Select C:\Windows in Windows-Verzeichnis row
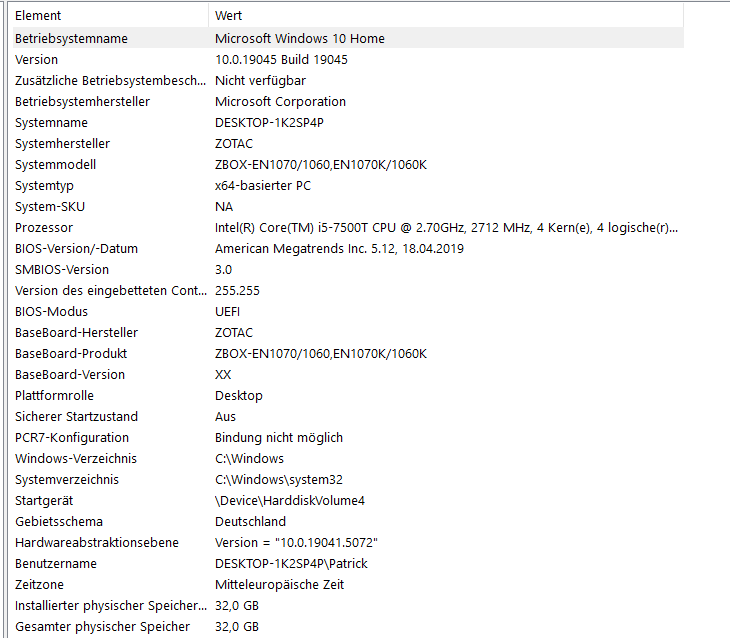730x638 pixels. 249,458
